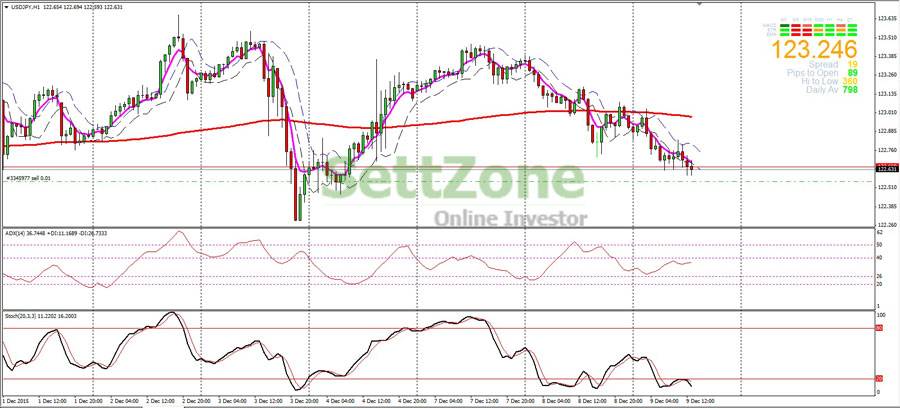This screenshot has width=900, height=408.
Task: Click the ADX scale value 40
Action: click(x=879, y=258)
